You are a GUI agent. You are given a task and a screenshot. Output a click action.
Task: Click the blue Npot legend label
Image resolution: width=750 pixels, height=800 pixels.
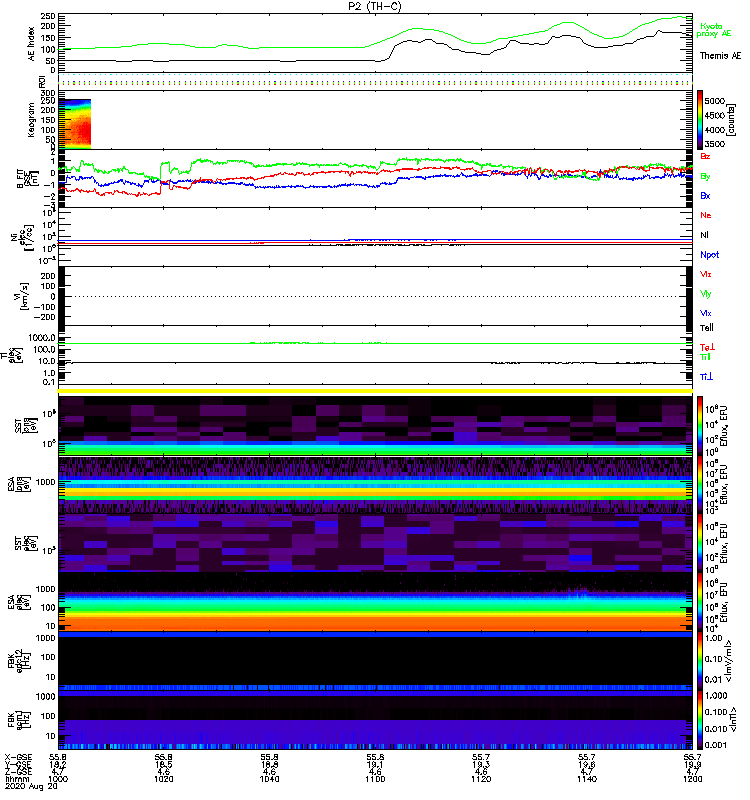(709, 255)
